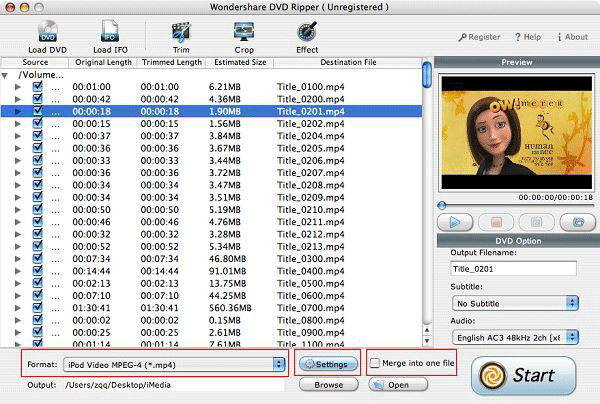600x404 pixels.
Task: Select the Title_0211.mp4 file name
Action: pyautogui.click(x=311, y=222)
